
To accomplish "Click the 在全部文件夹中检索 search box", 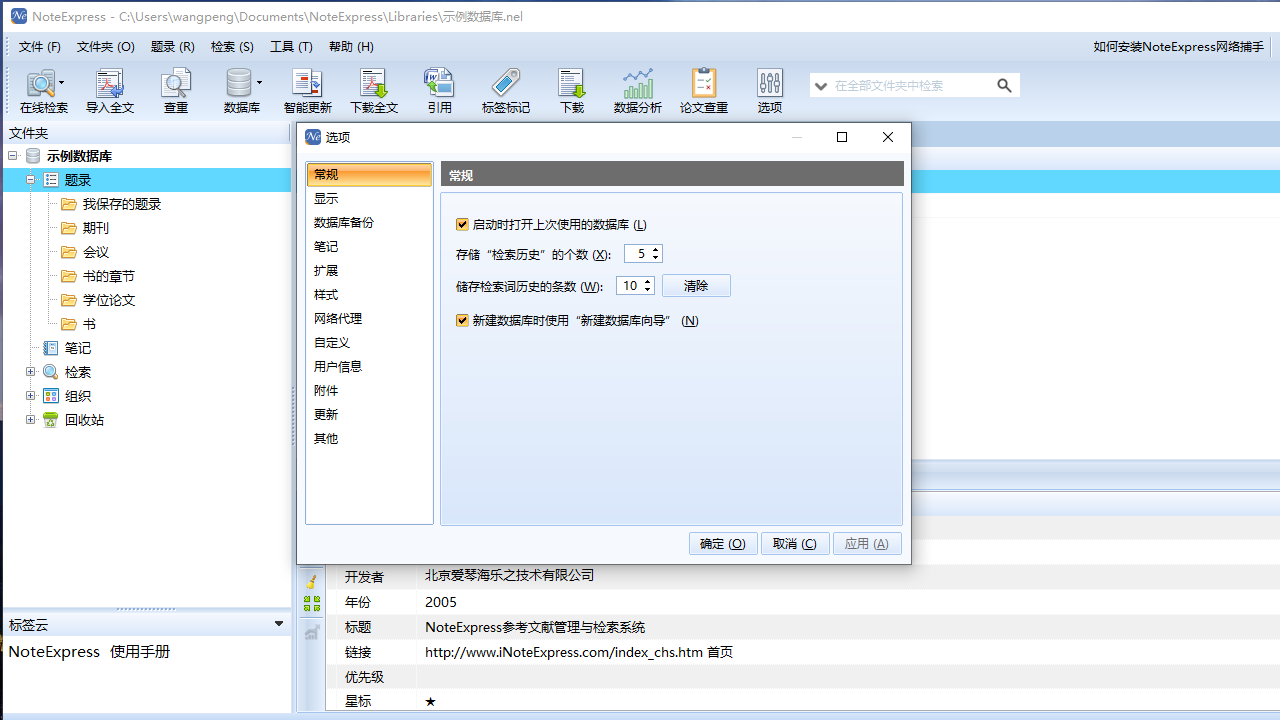I will 910,85.
